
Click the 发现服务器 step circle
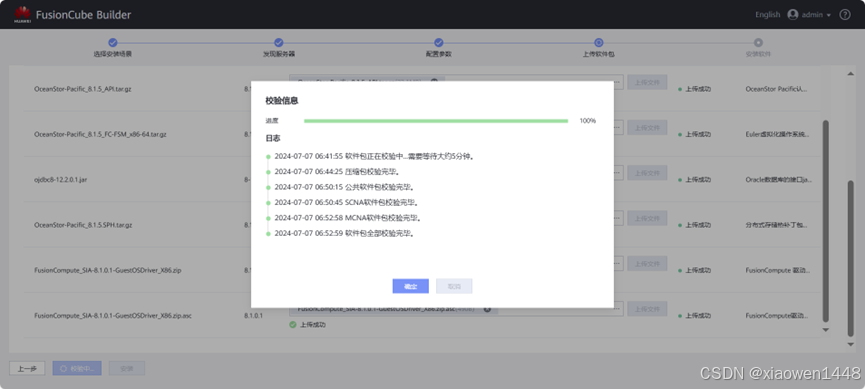point(279,42)
